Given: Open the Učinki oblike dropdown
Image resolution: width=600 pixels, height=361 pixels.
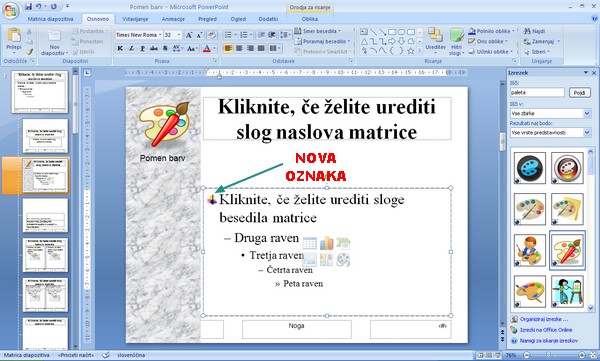Looking at the screenshot, I should pyautogui.click(x=491, y=52).
